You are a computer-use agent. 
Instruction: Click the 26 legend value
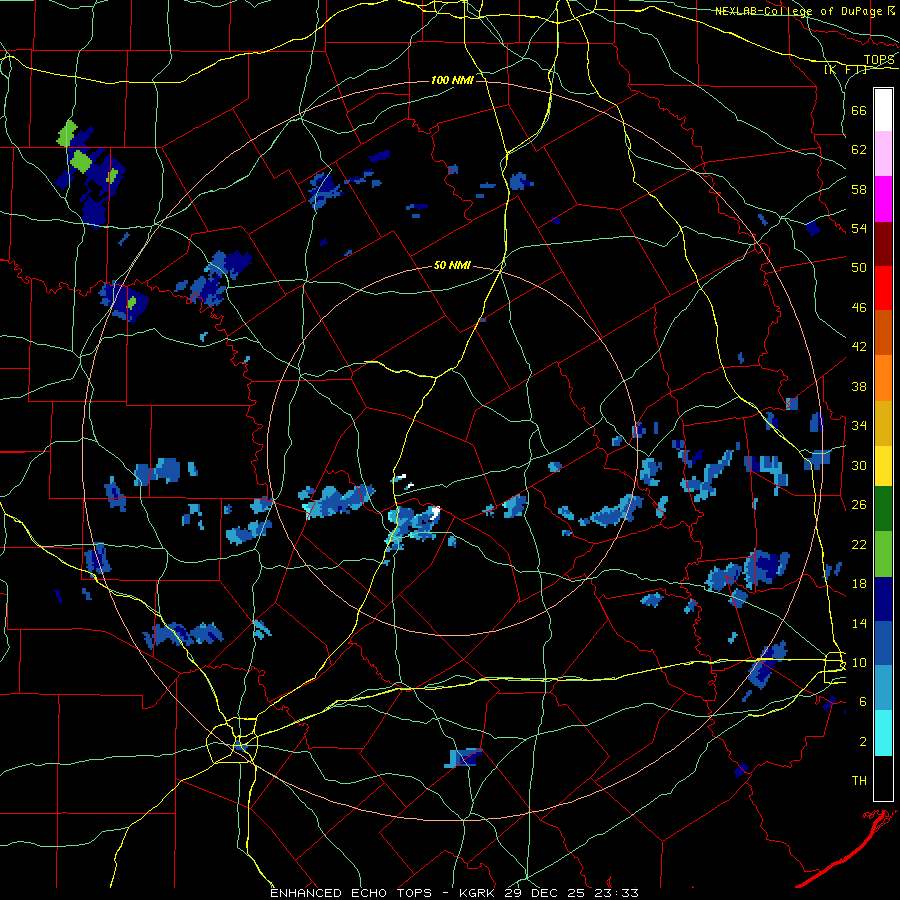coord(859,505)
